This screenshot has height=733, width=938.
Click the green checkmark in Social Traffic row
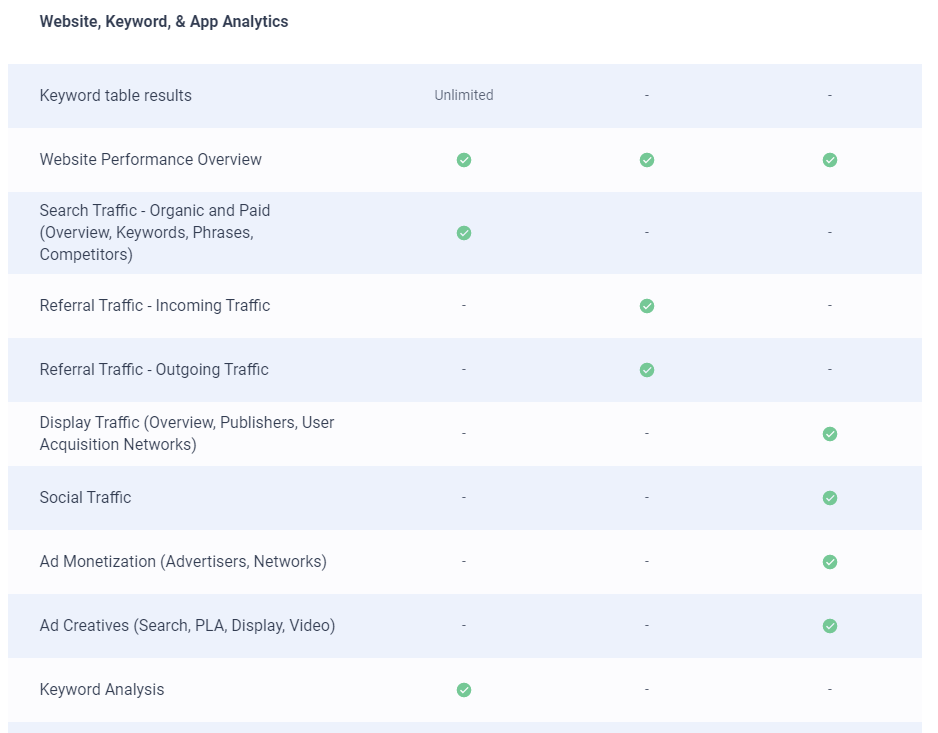pos(829,498)
